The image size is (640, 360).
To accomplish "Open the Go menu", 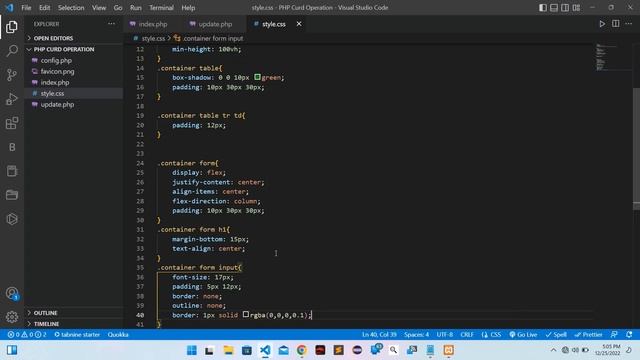I will [118, 8].
